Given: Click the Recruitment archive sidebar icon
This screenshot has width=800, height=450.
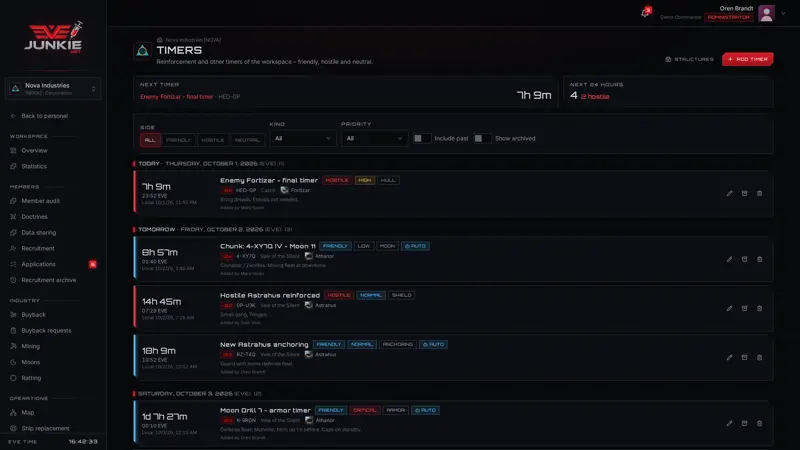Looking at the screenshot, I should pos(13,280).
